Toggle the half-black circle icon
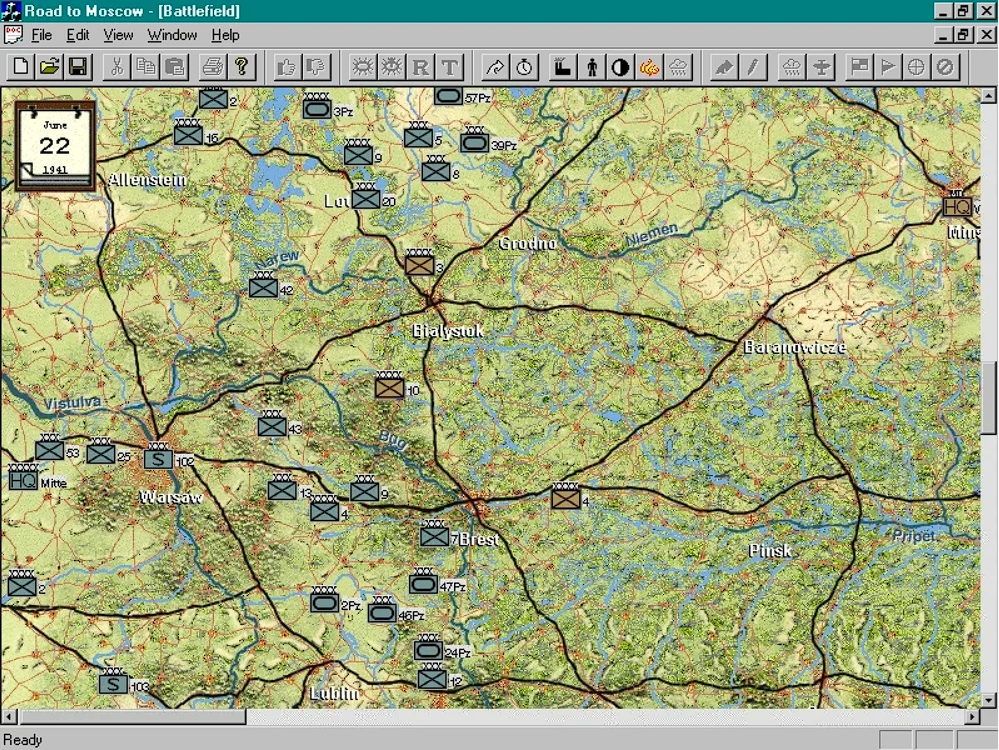Viewport: 999px width, 750px height. pos(621,67)
